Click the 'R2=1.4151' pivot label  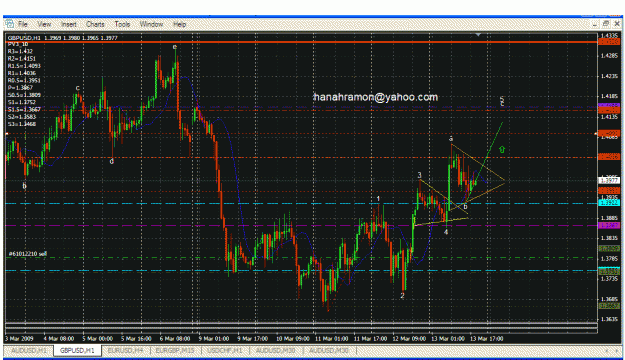pyautogui.click(x=22, y=59)
